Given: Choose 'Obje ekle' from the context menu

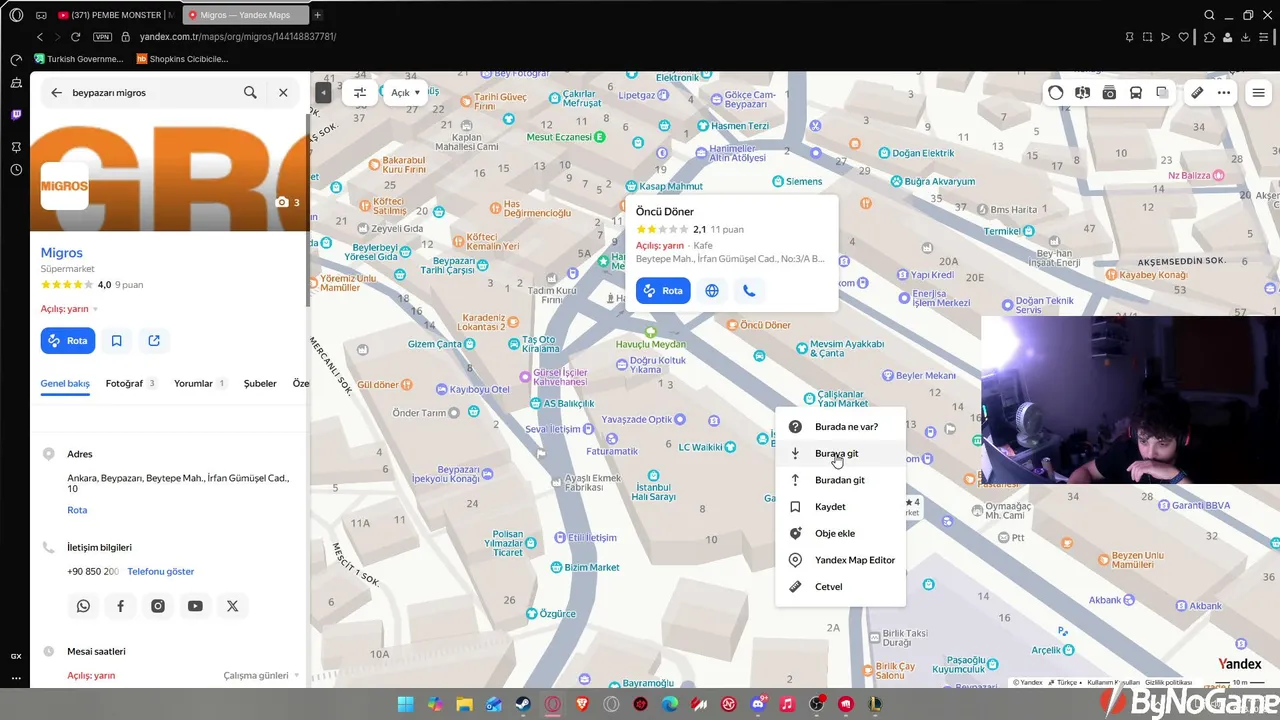Looking at the screenshot, I should 840,533.
